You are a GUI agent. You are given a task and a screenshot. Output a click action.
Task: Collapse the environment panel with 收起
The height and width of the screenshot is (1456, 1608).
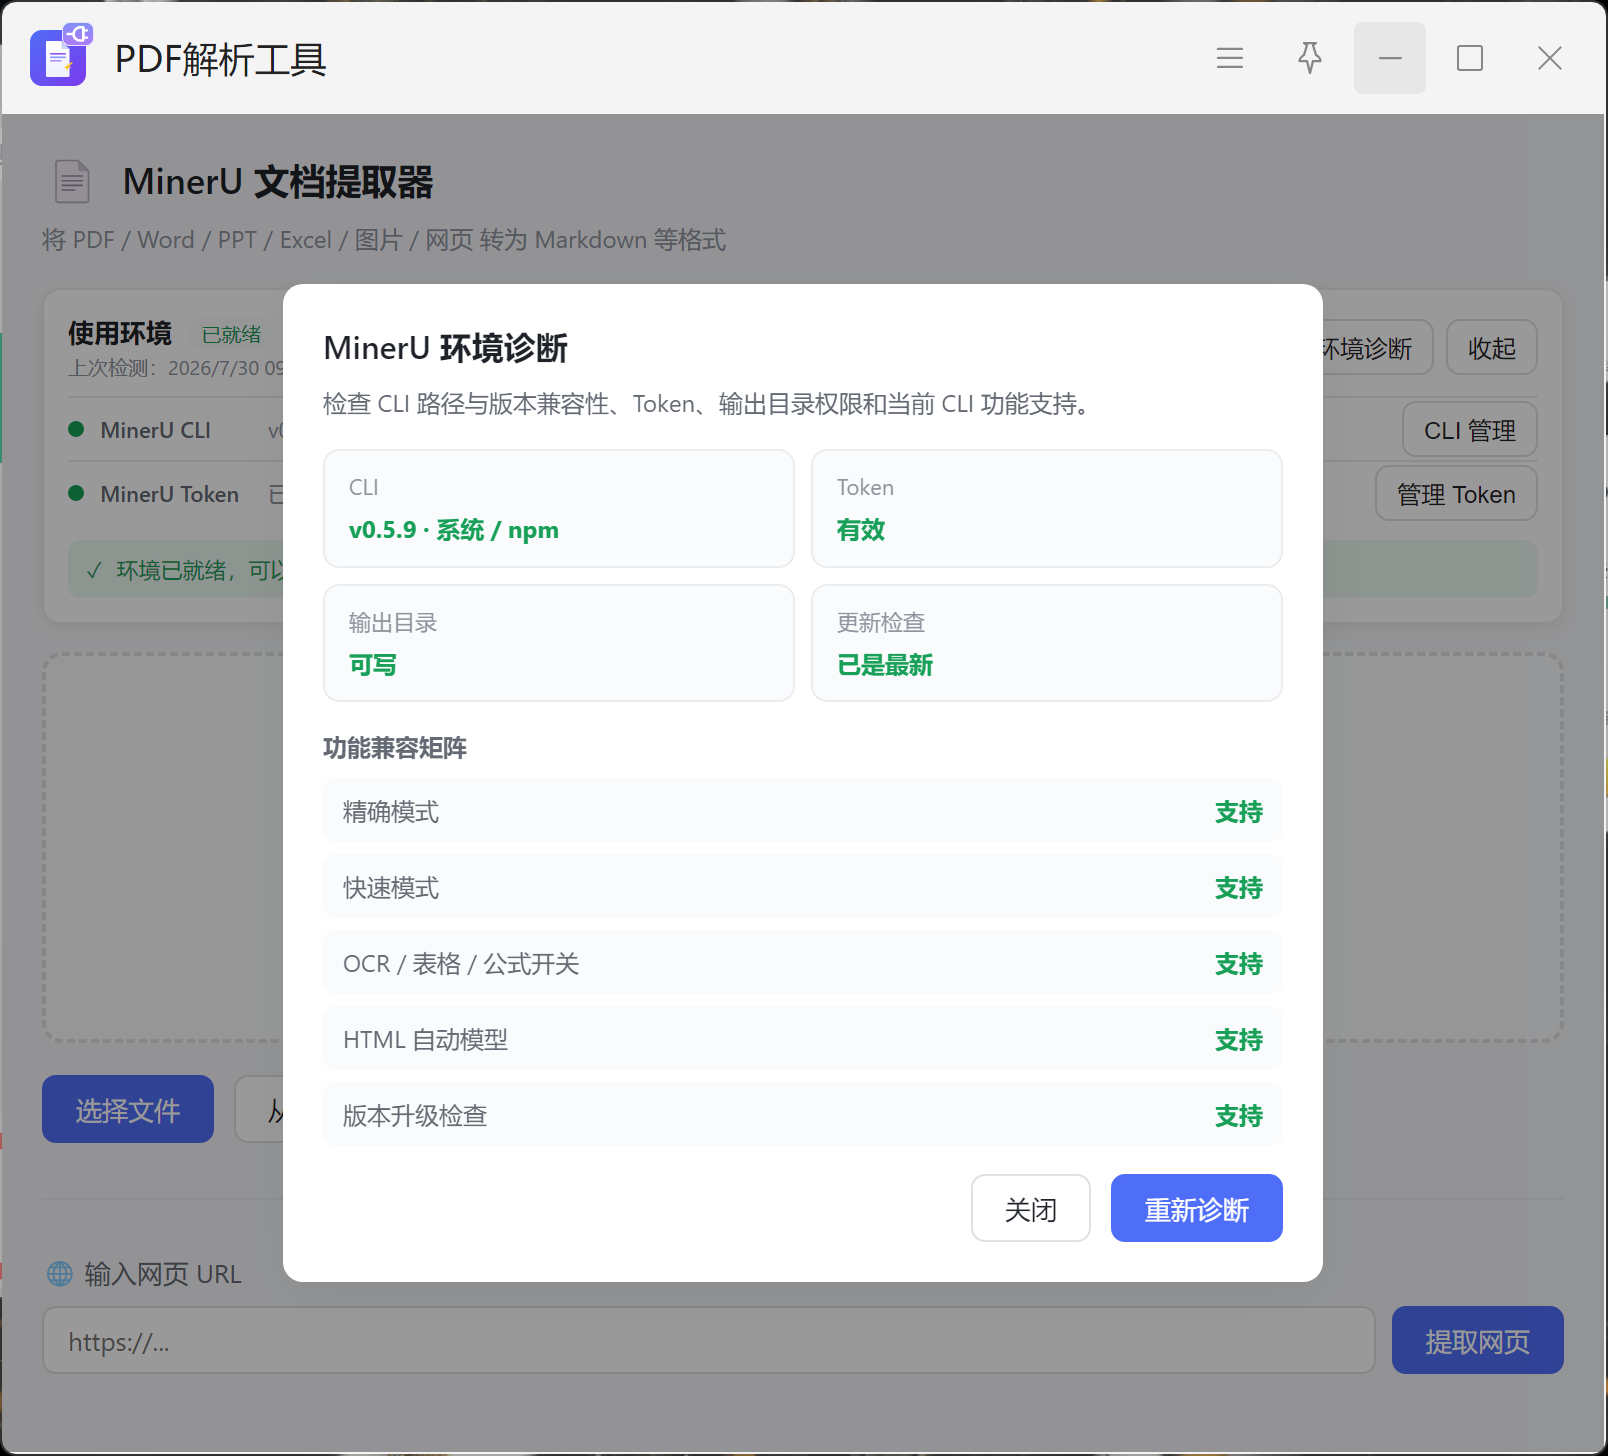[1492, 347]
